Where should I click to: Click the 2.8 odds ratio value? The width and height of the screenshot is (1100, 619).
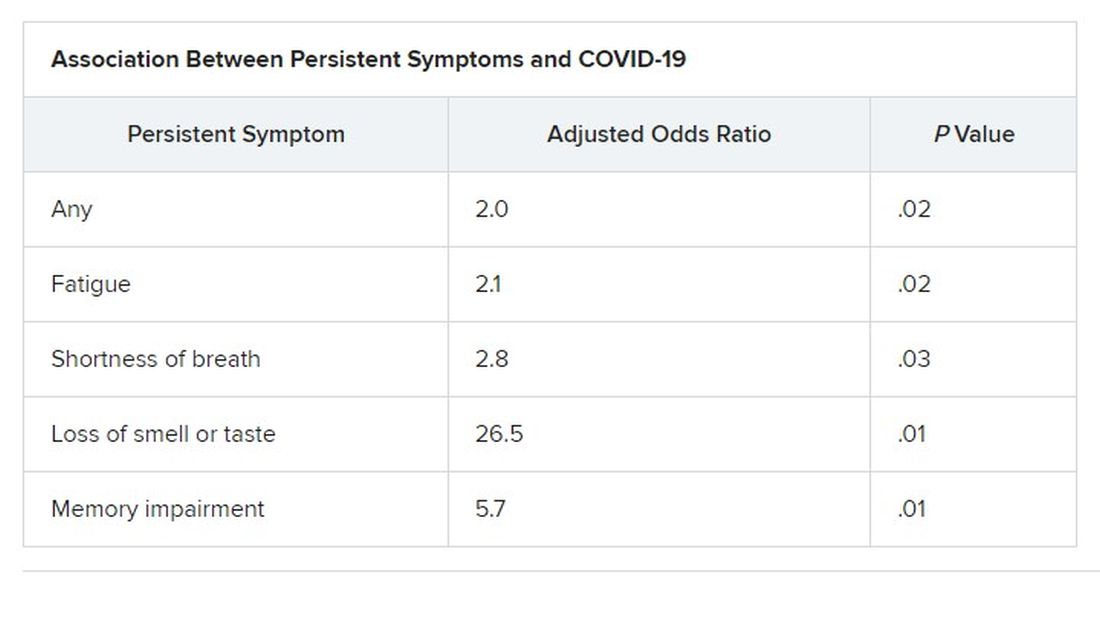[492, 359]
